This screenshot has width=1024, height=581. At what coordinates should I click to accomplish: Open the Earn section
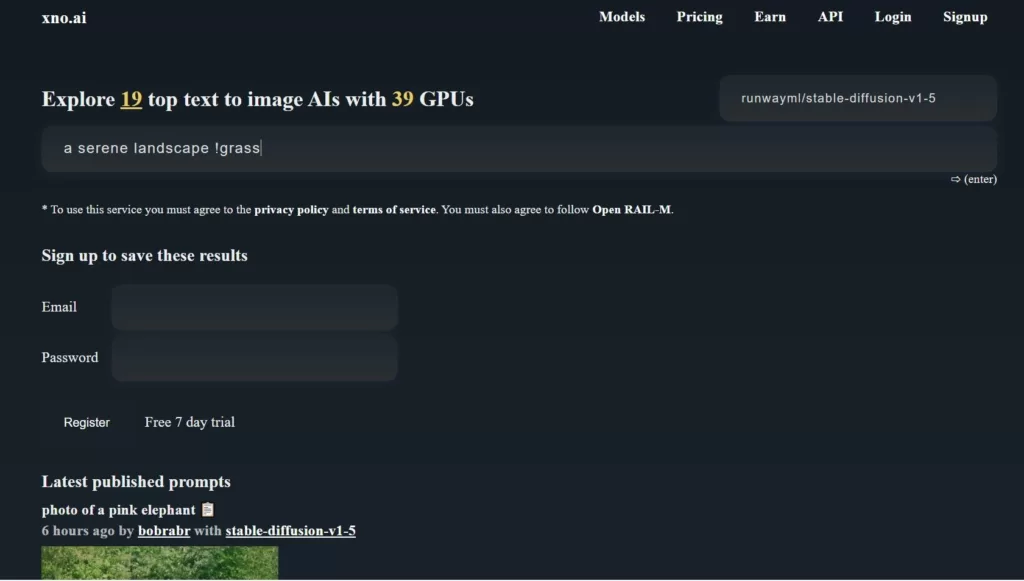click(x=769, y=17)
